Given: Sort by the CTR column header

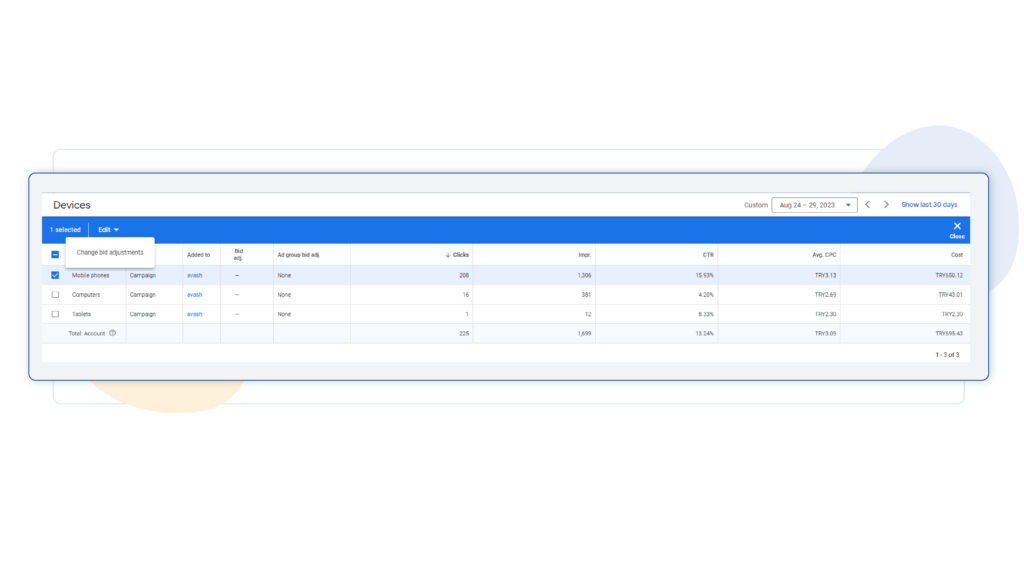Looking at the screenshot, I should coord(708,255).
